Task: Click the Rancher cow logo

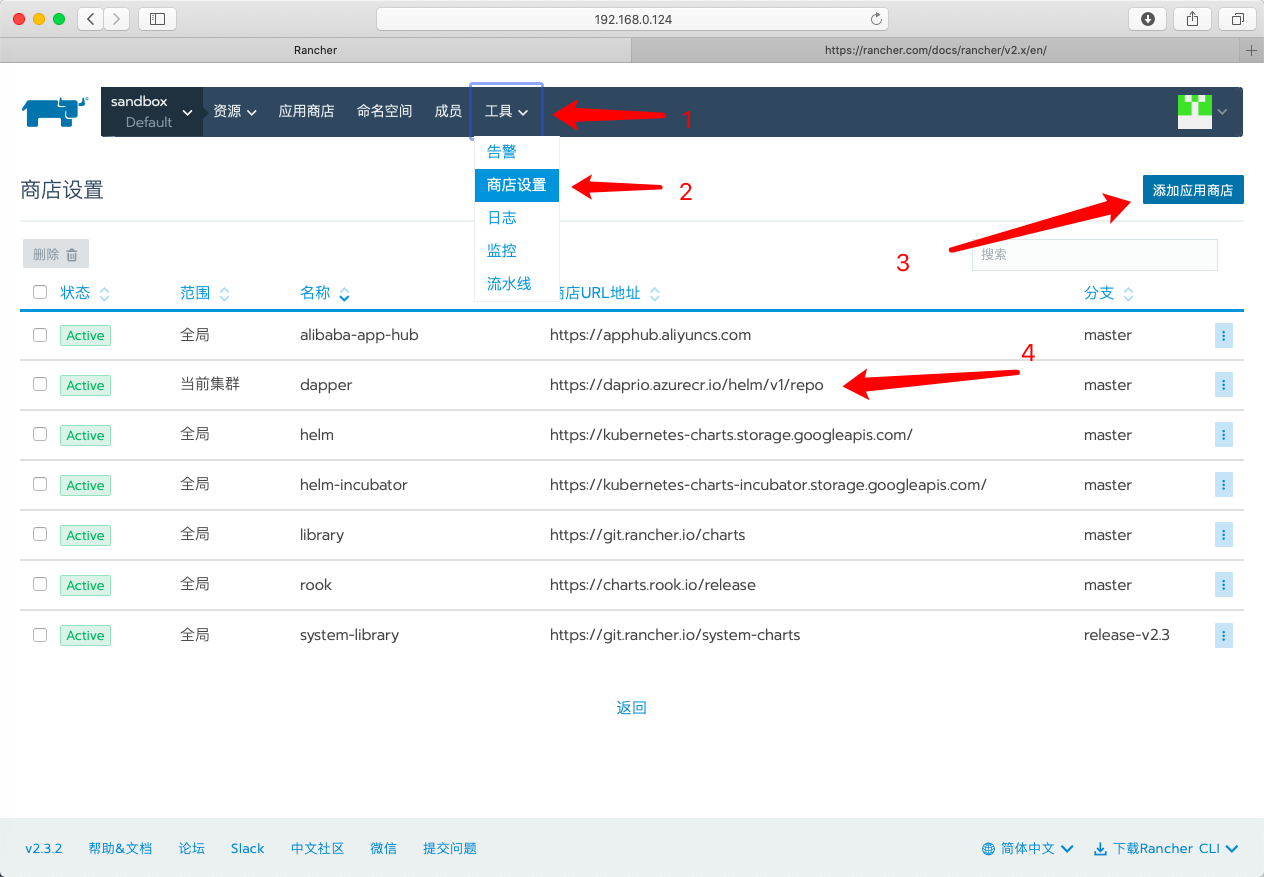Action: [55, 111]
